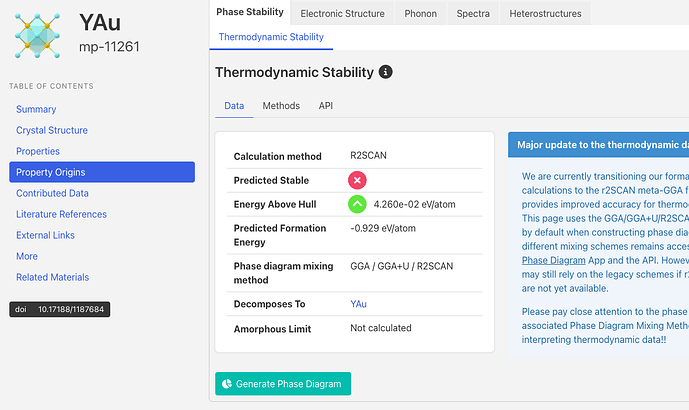
Task: Click the mp-11261 material ID text
Action: (x=109, y=47)
